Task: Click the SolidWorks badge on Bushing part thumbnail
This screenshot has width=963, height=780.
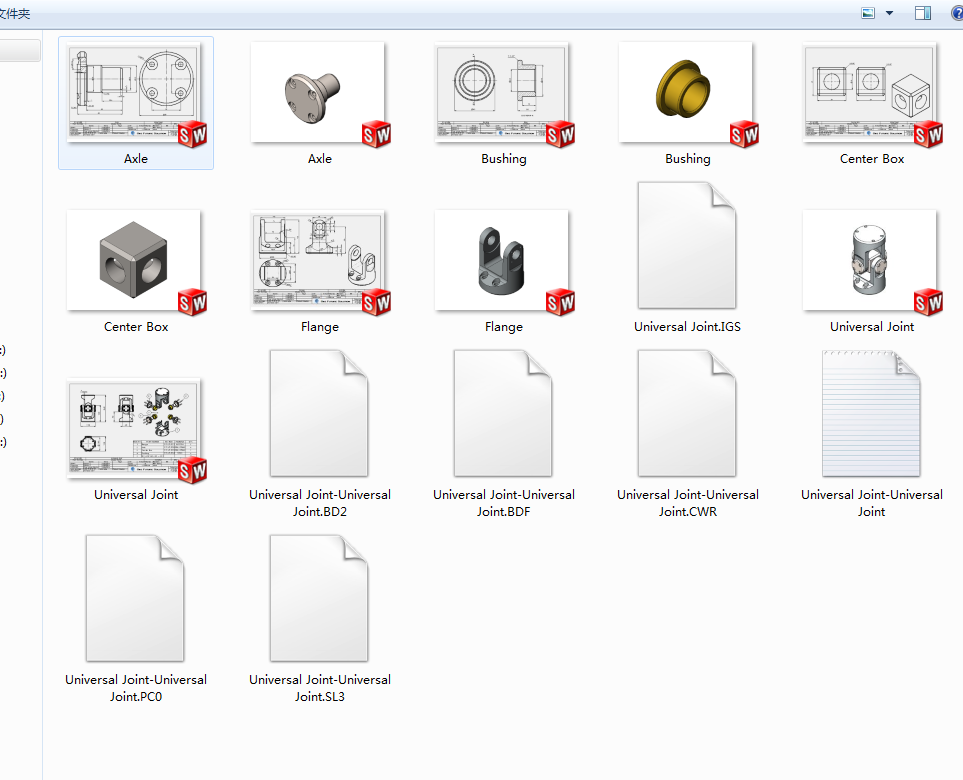Action: click(744, 134)
